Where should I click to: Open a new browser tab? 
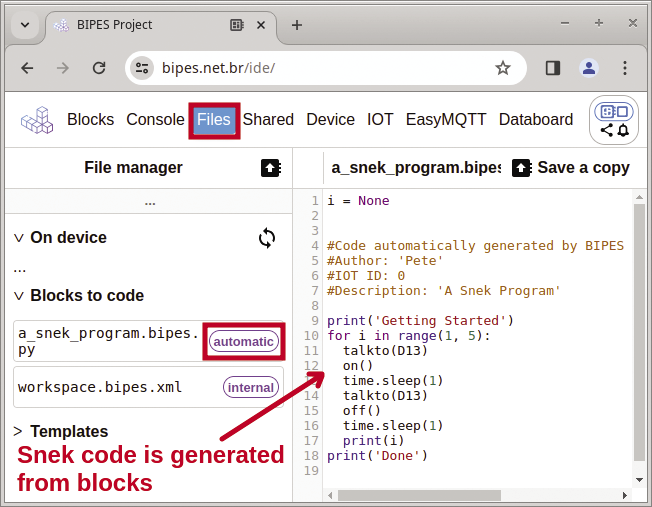[296, 25]
